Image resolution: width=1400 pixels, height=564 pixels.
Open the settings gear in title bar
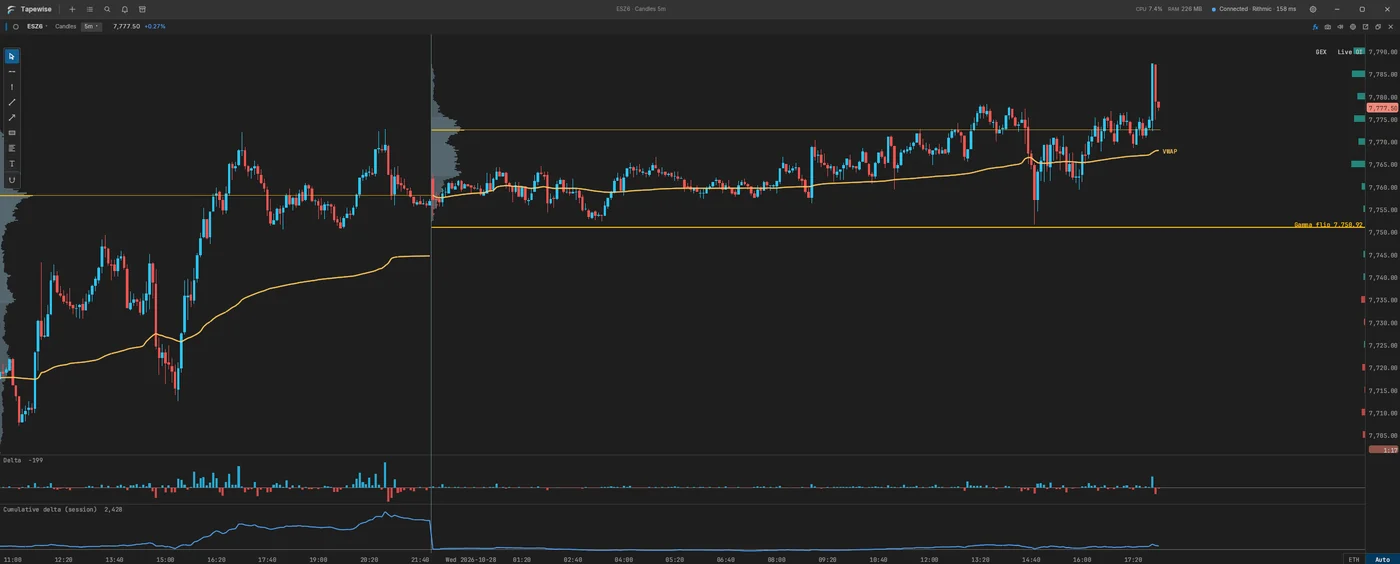tap(1313, 9)
